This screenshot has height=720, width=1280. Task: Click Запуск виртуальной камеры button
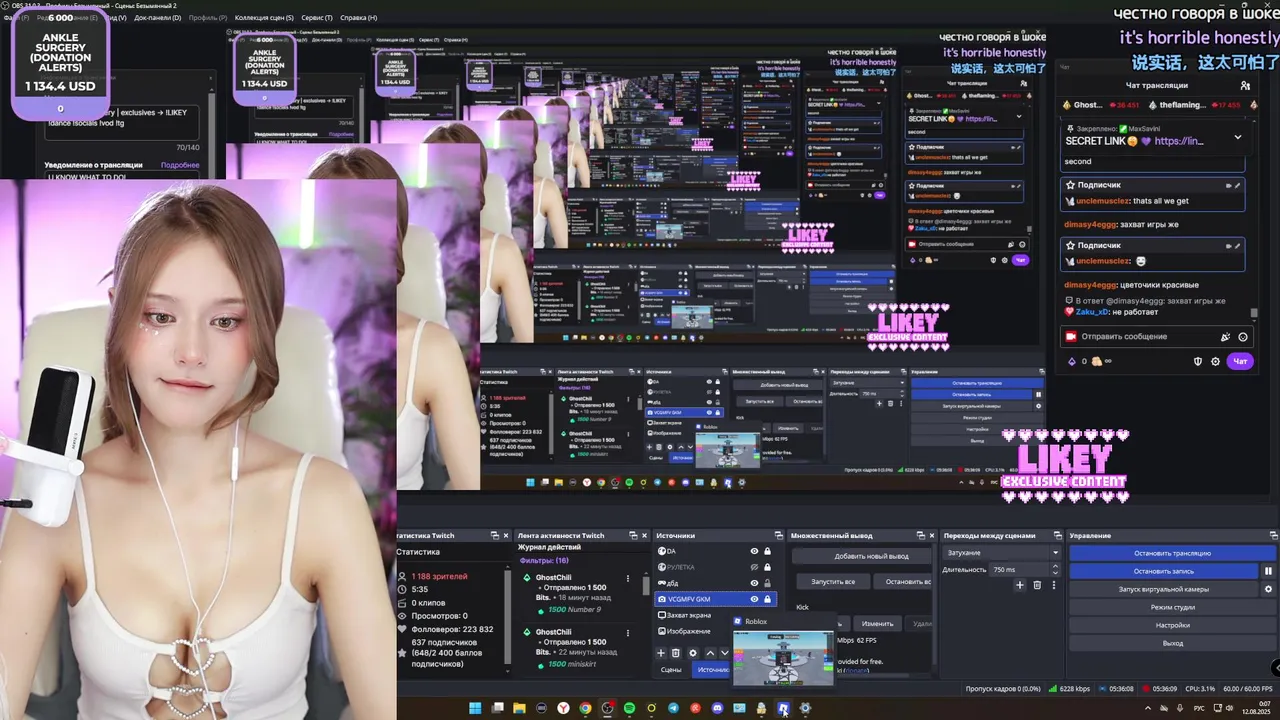[x=1163, y=589]
